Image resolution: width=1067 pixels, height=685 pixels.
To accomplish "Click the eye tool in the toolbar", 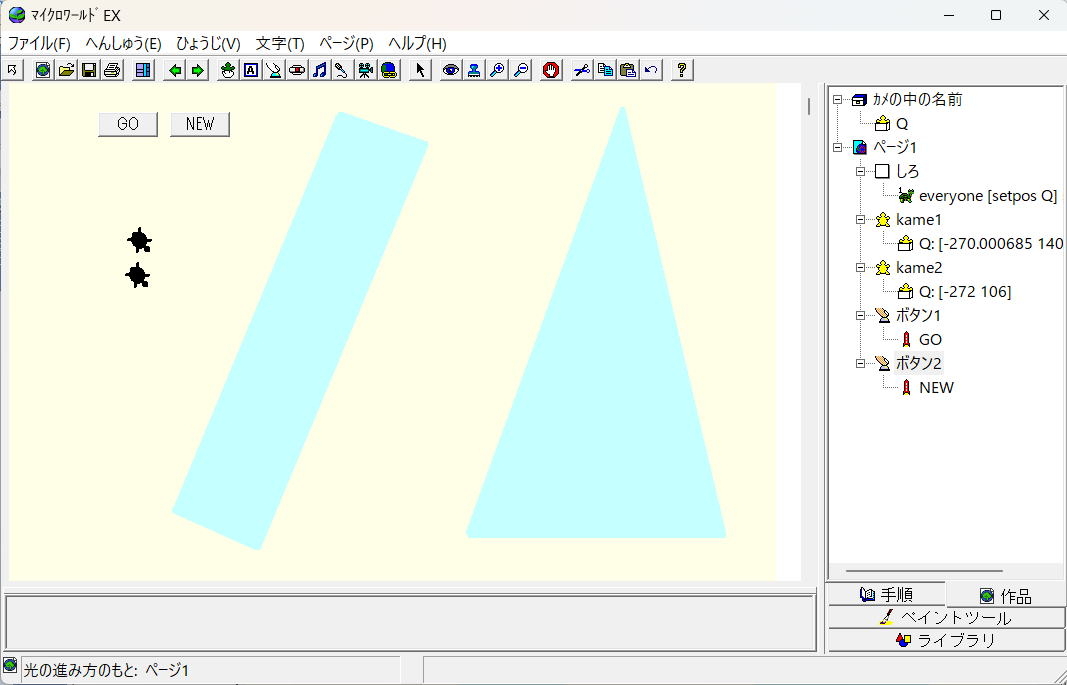I will coord(450,69).
